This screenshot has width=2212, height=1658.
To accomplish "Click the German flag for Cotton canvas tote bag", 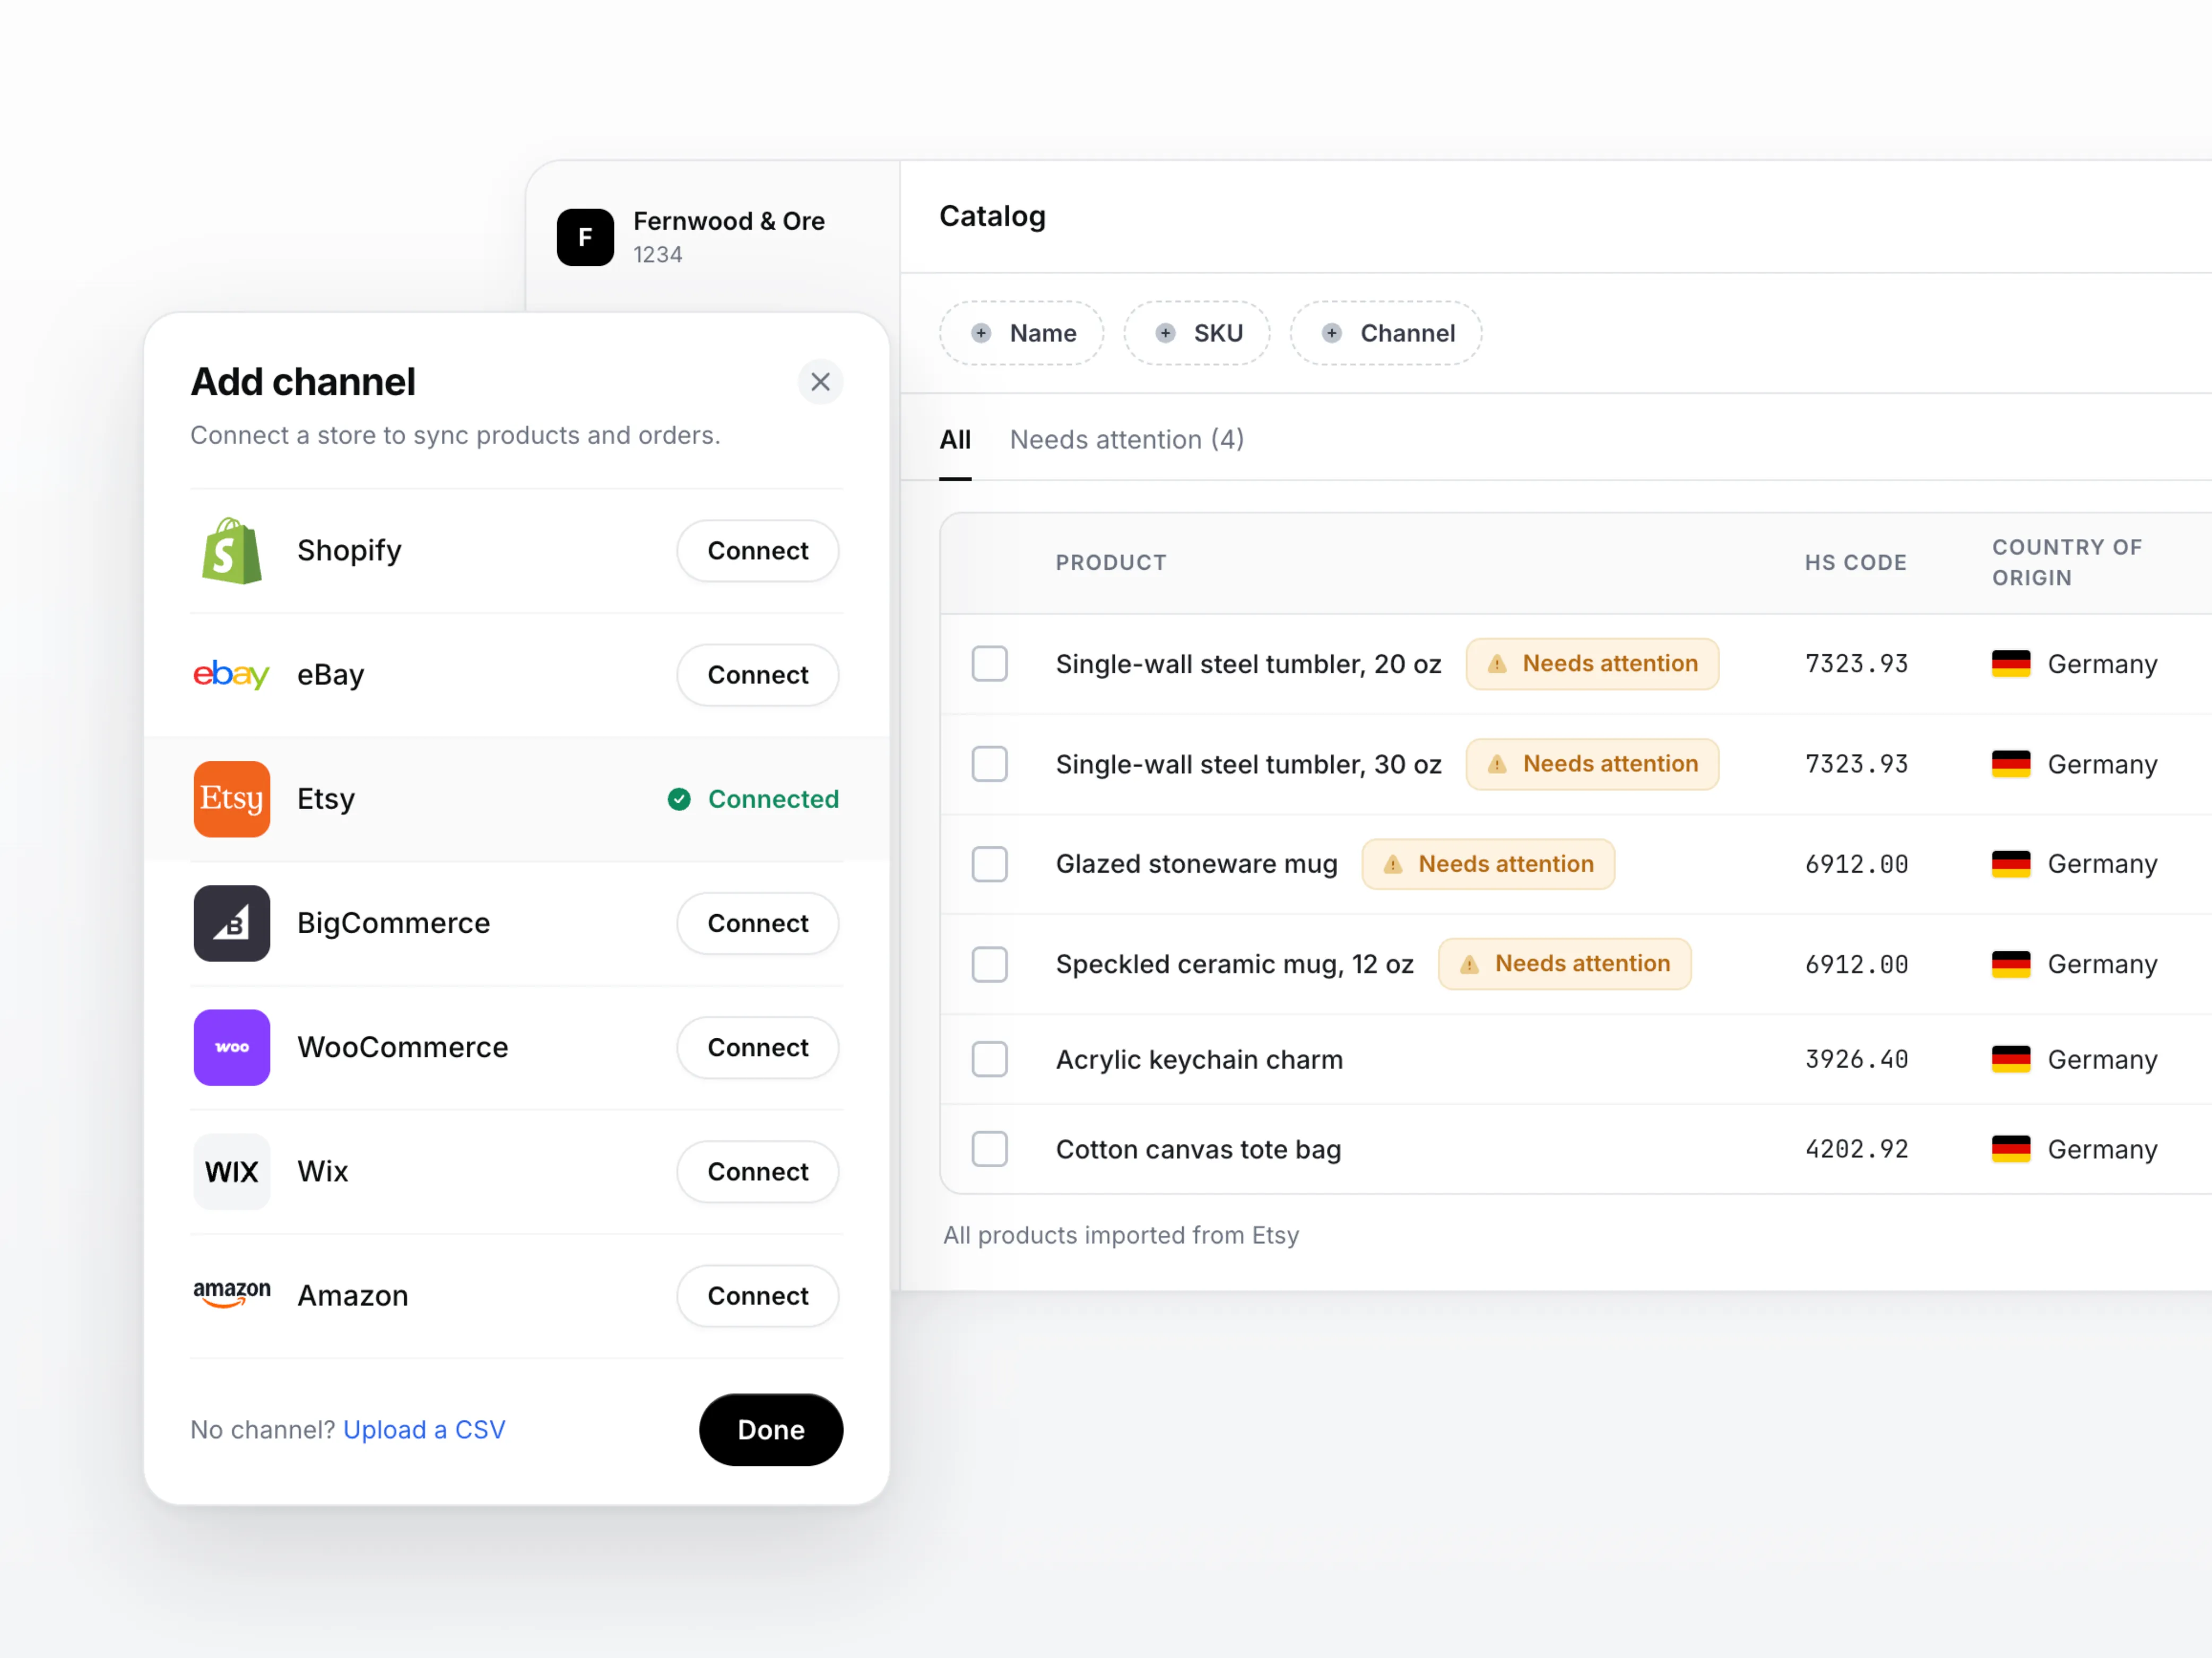I will (2010, 1149).
